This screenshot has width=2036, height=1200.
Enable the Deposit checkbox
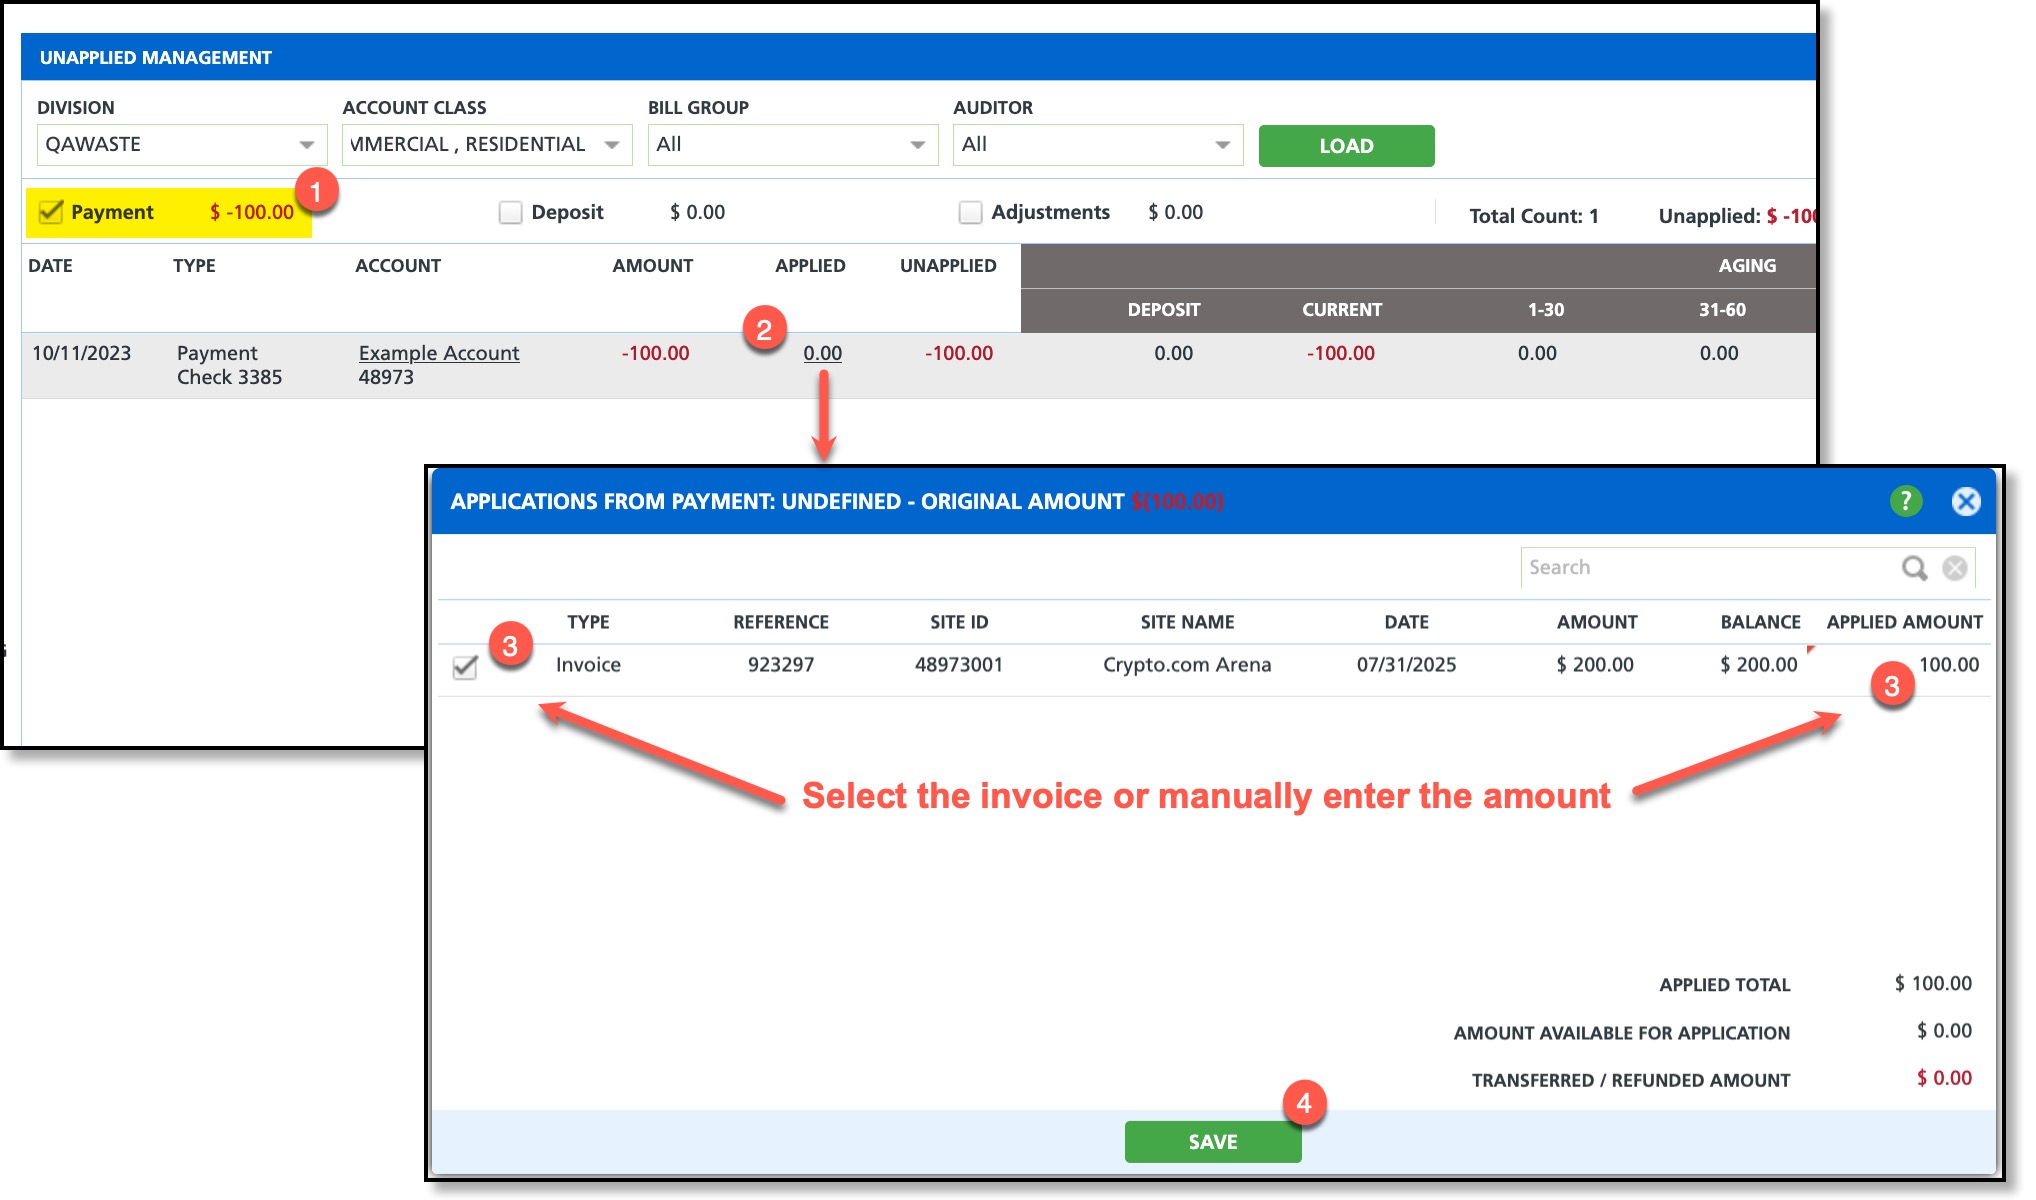click(x=510, y=212)
